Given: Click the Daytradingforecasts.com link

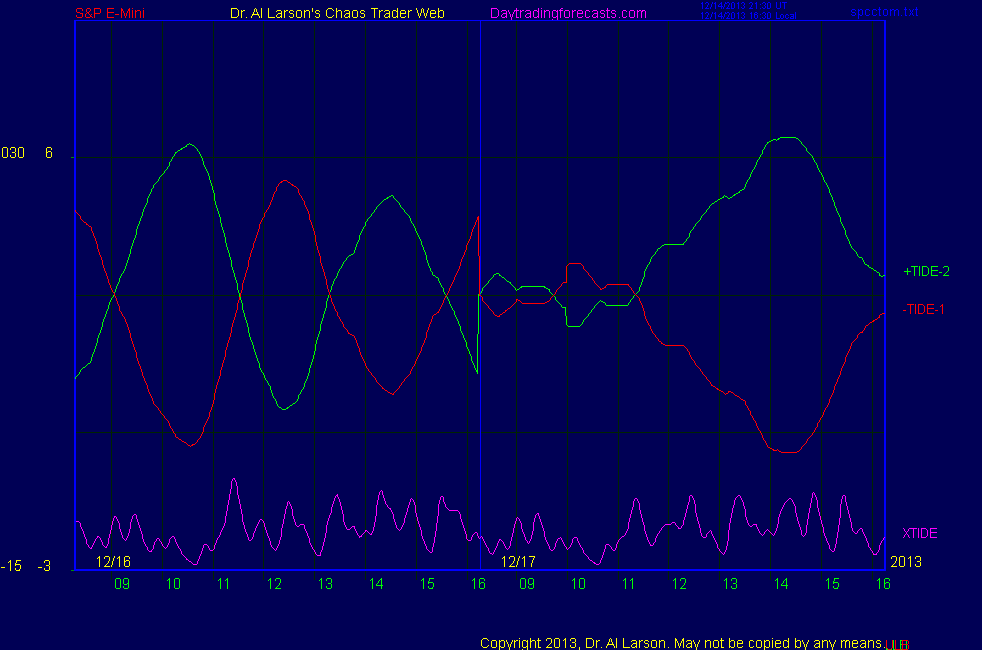Looking at the screenshot, I should pyautogui.click(x=567, y=13).
